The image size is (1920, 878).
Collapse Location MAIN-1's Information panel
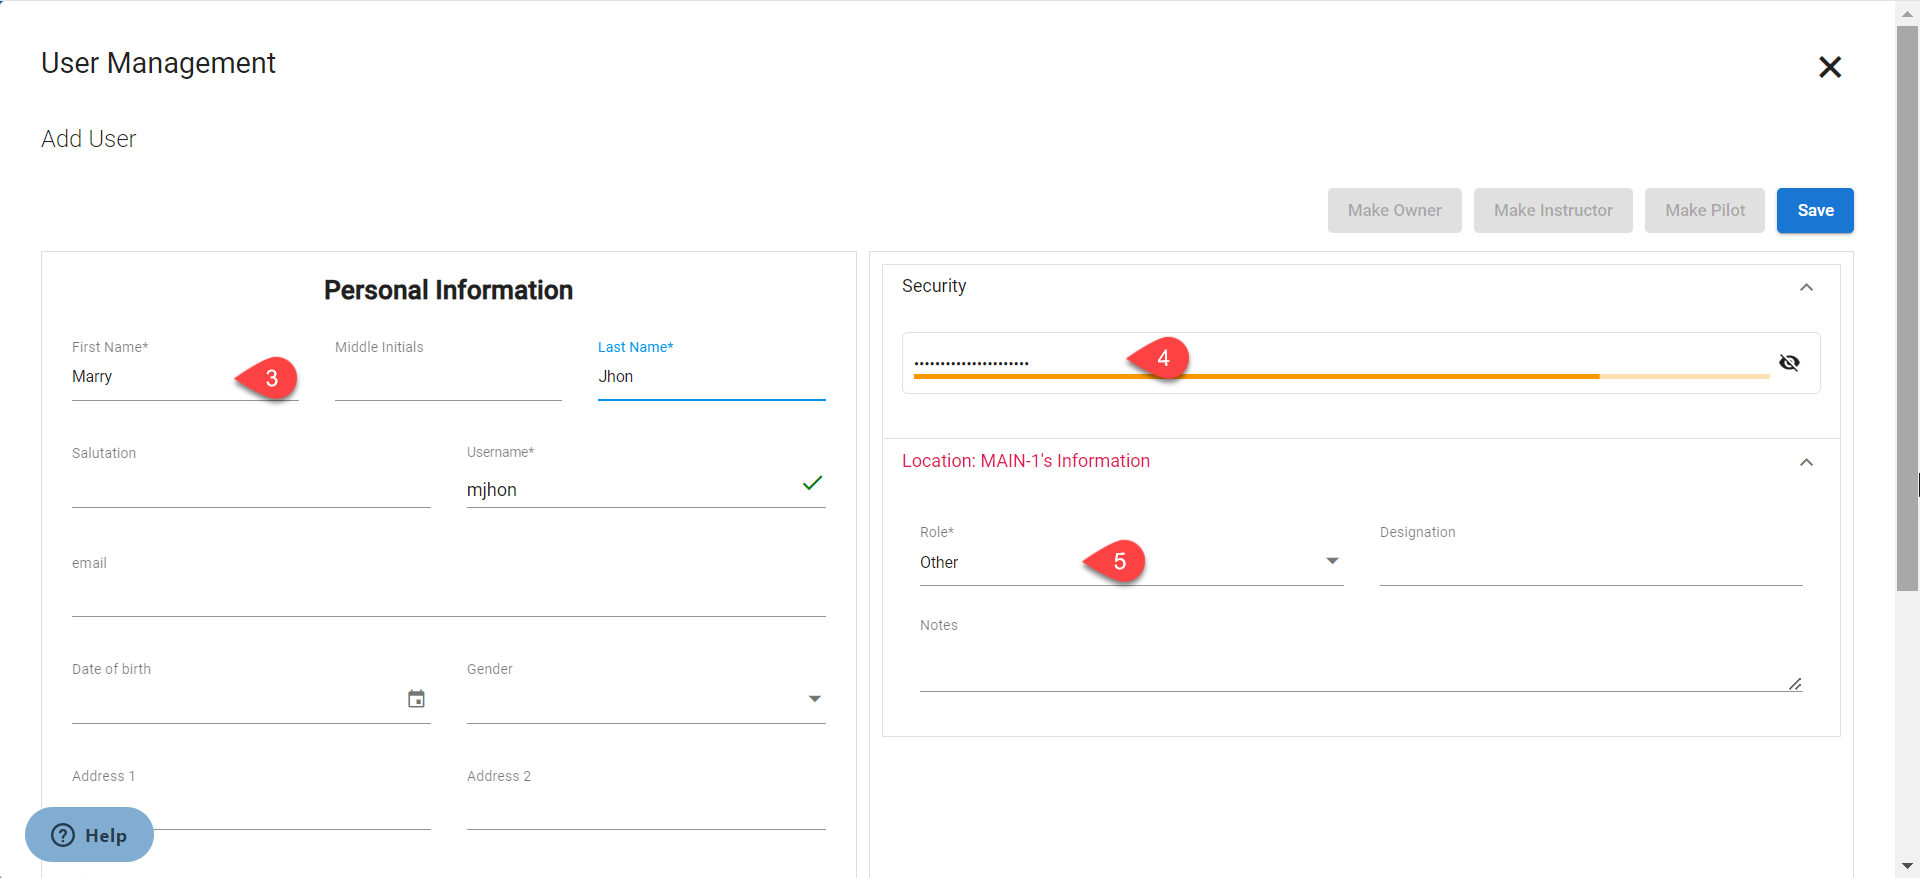(1806, 462)
